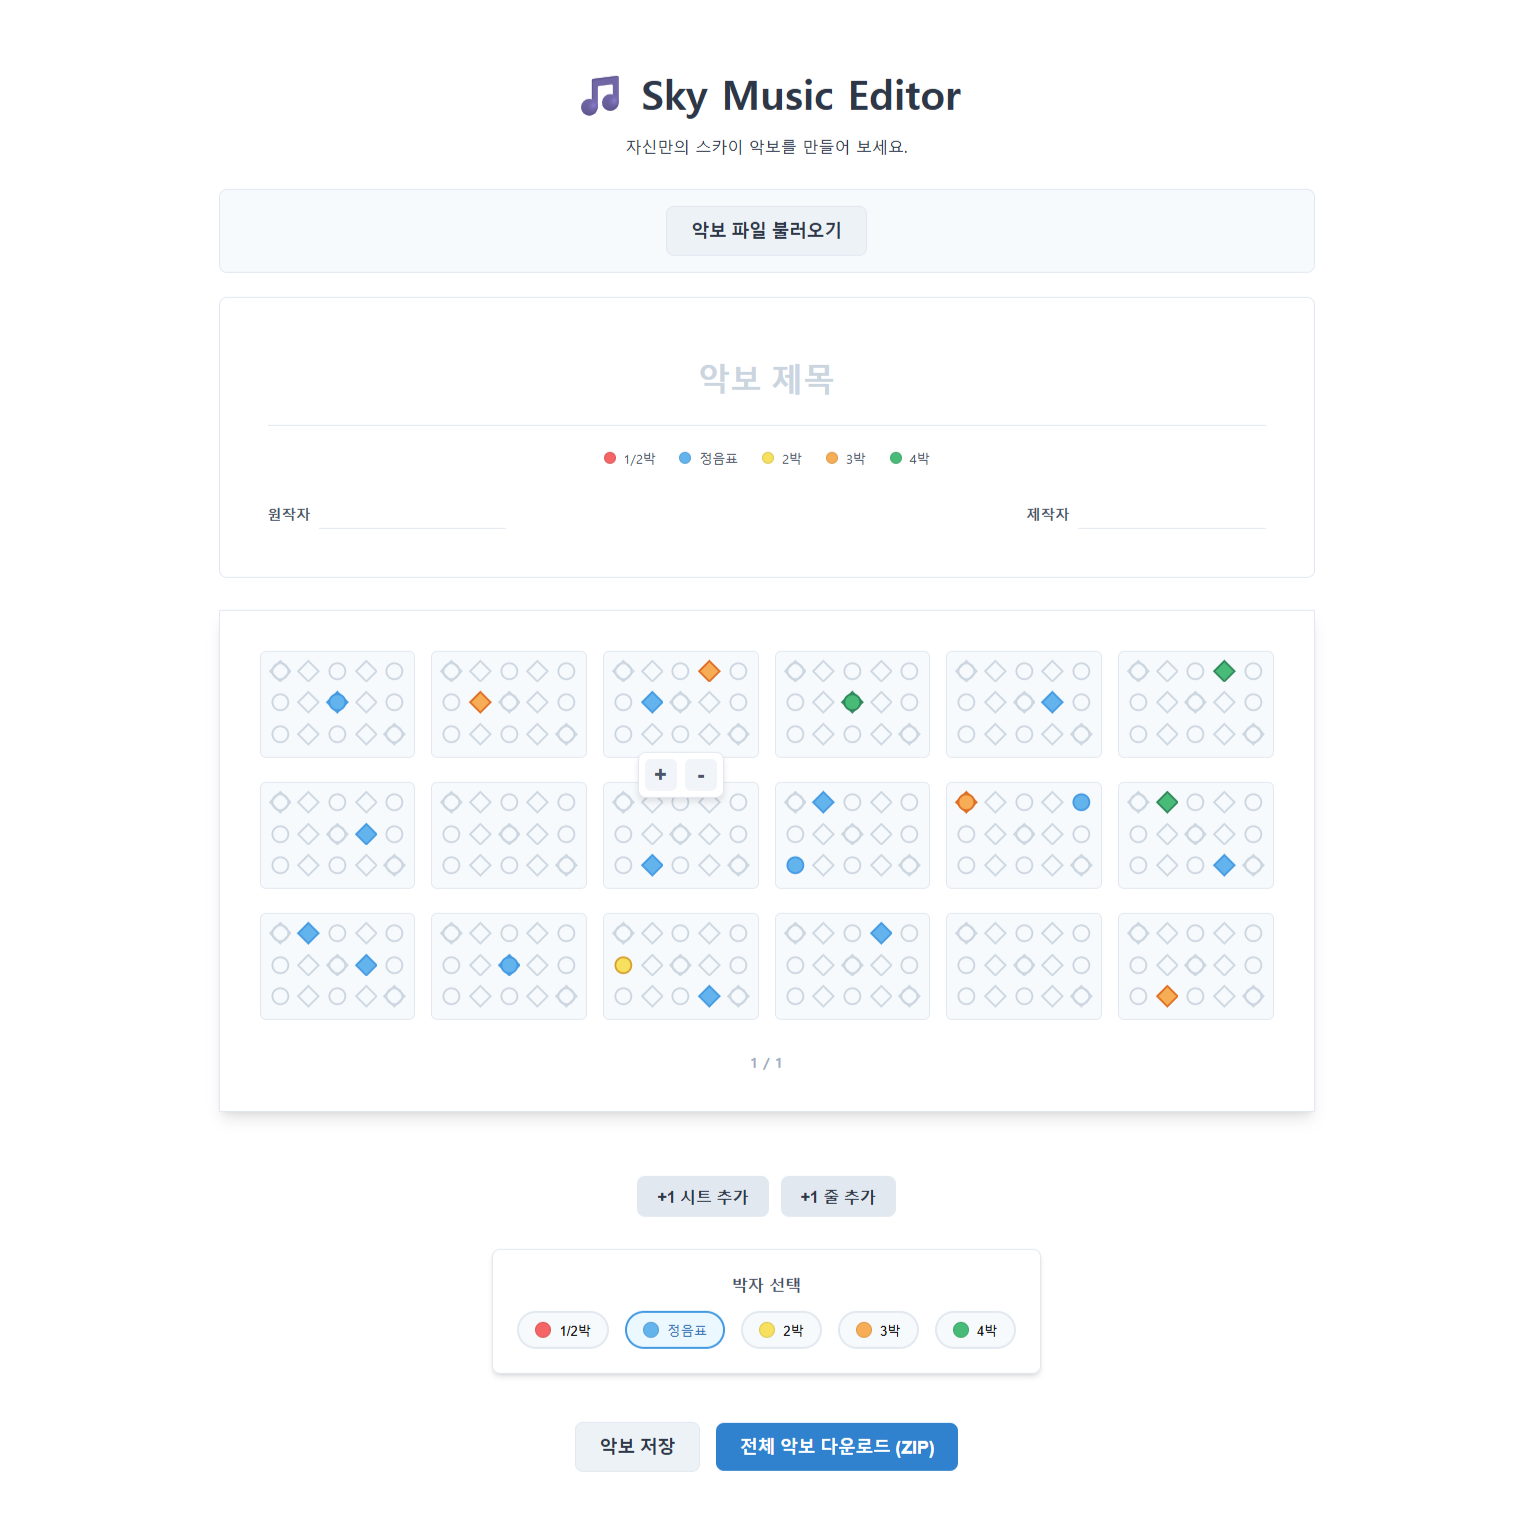
Task: Click the minus button in the note popup
Action: [x=701, y=775]
